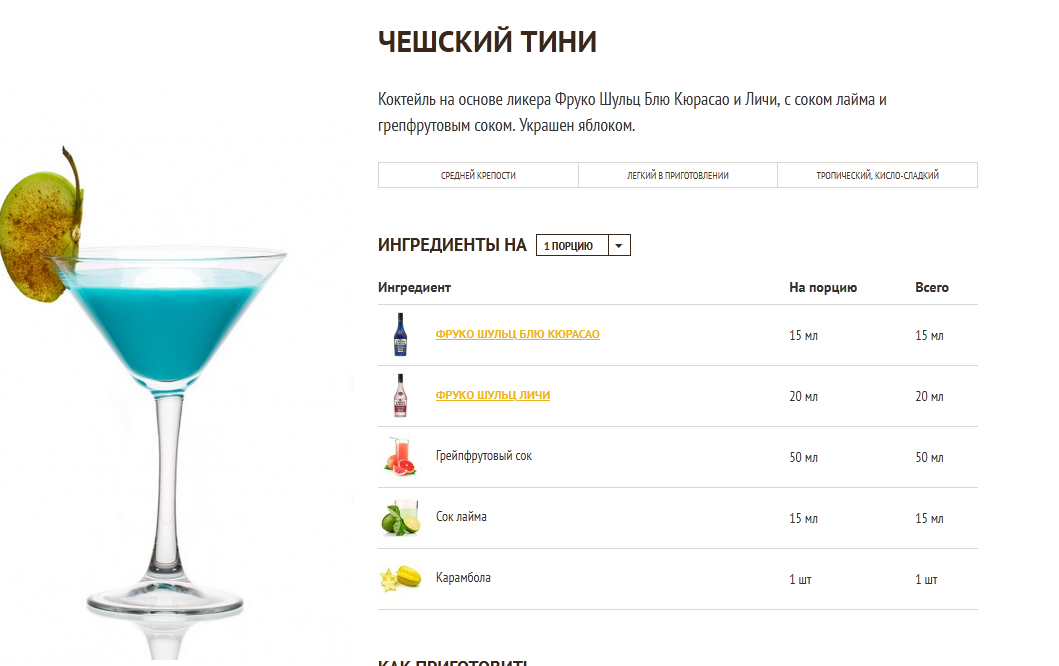Viewport: 1059px width, 666px height.
Task: Click the carambola star fruit icon
Action: 401,578
